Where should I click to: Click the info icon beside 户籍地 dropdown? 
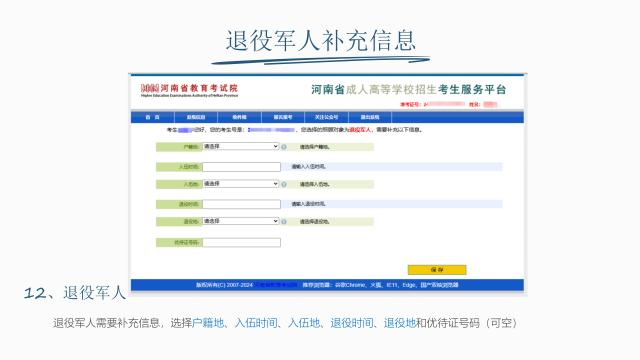[284, 147]
